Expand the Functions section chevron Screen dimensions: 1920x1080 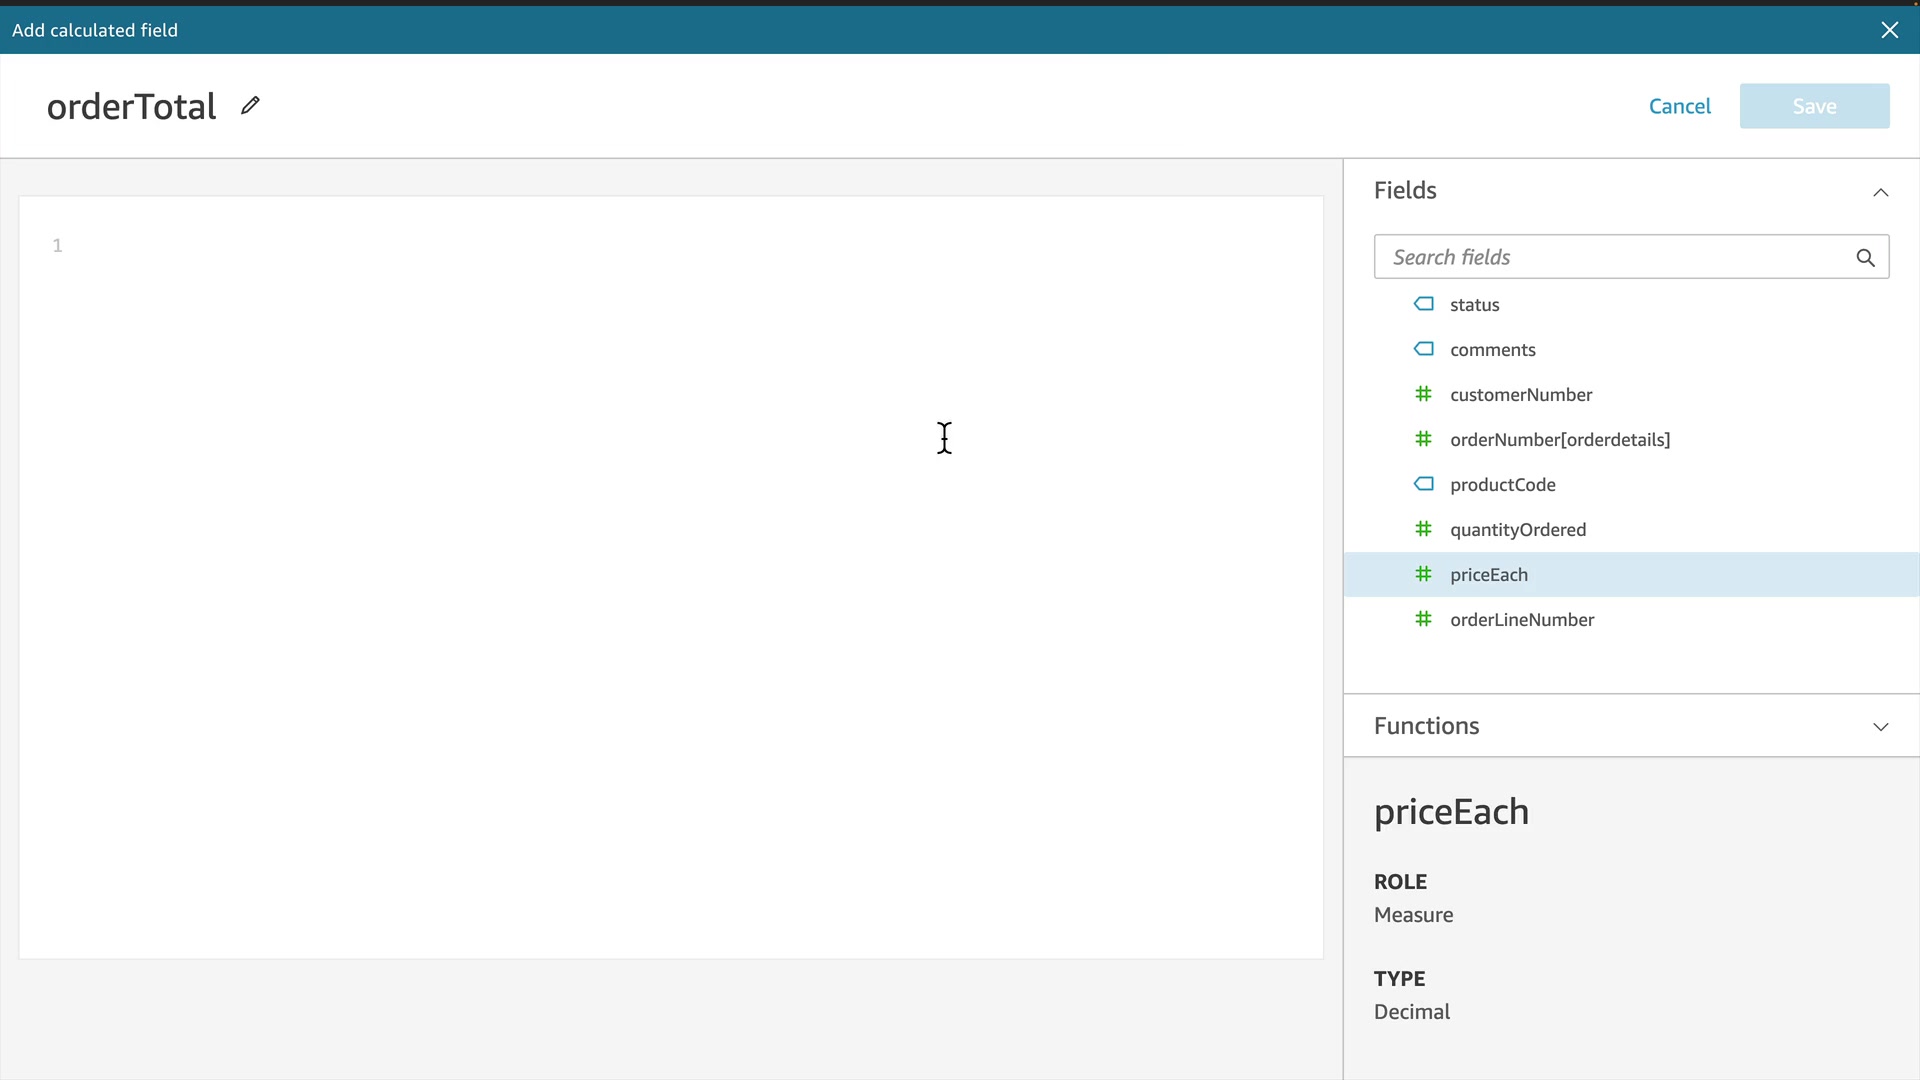point(1880,727)
